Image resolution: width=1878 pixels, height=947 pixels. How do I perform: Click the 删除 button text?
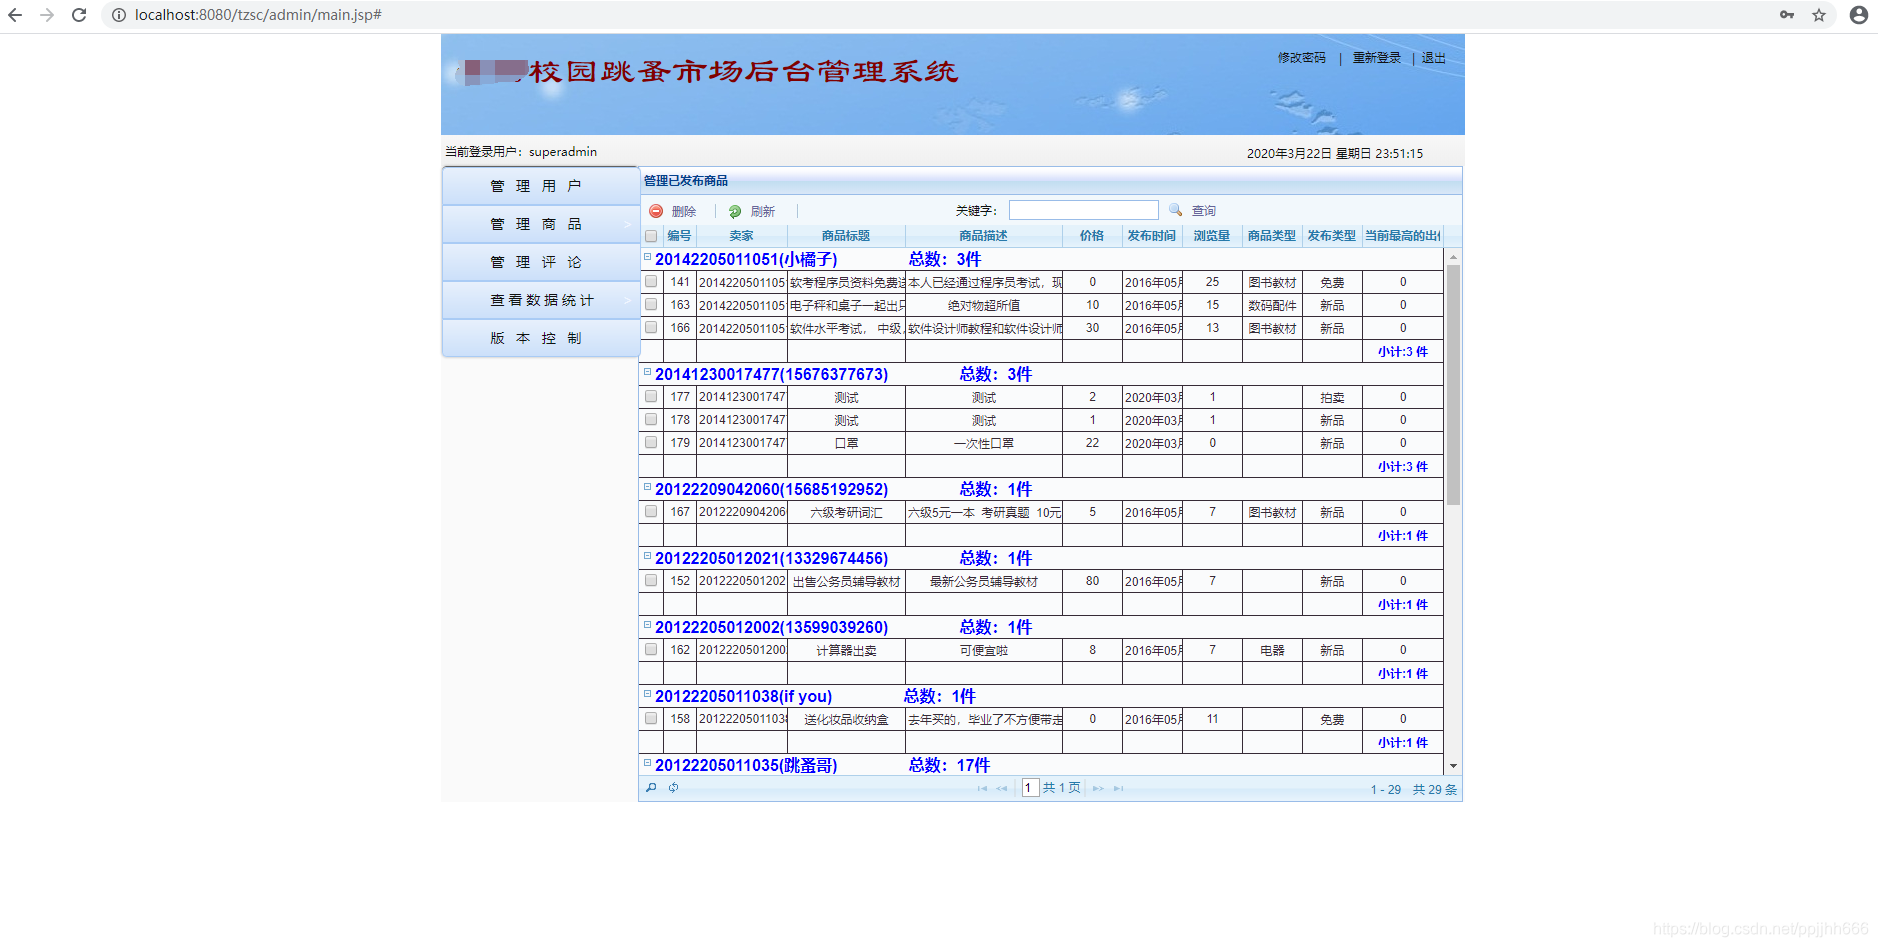point(684,211)
